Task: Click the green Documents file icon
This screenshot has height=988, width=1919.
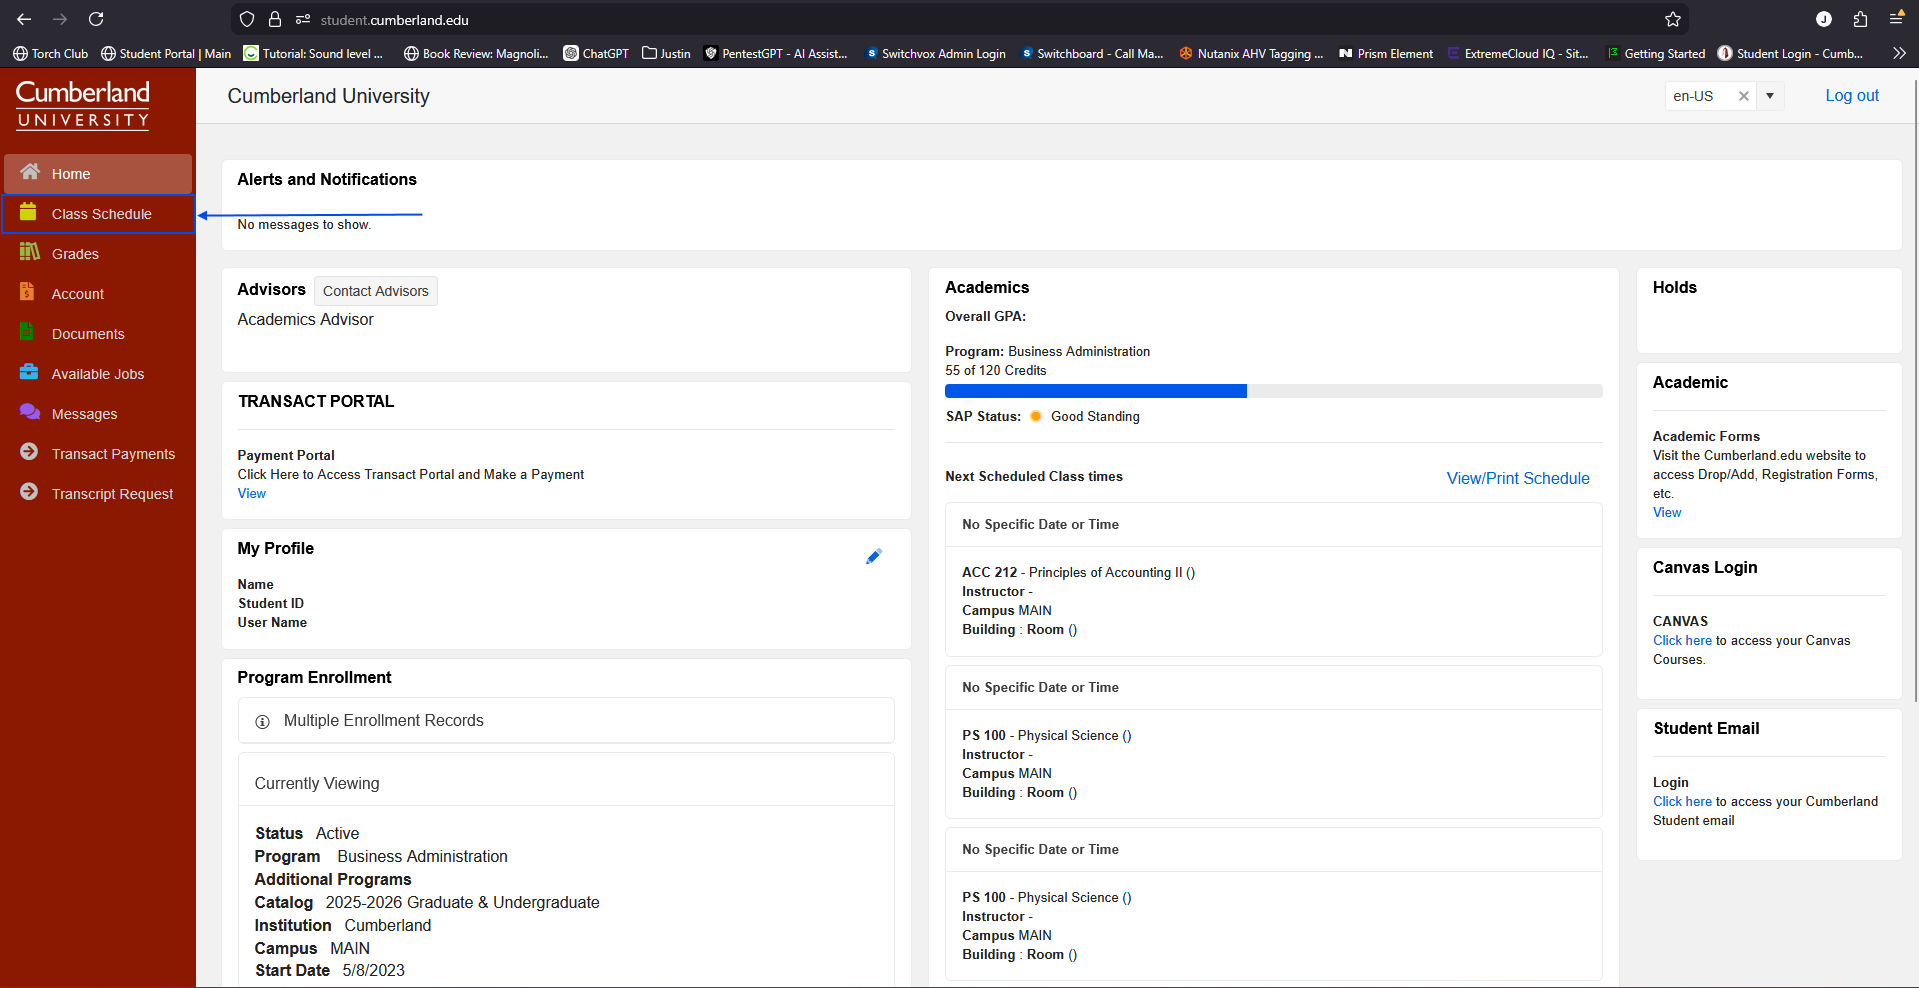Action: pyautogui.click(x=27, y=332)
